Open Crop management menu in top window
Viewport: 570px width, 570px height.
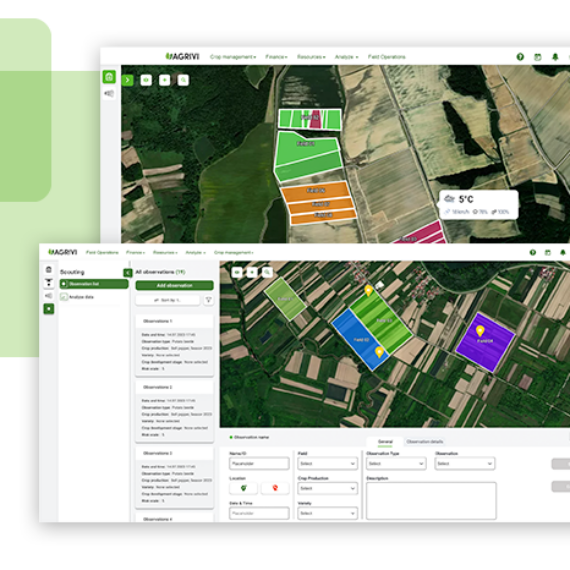tap(233, 57)
